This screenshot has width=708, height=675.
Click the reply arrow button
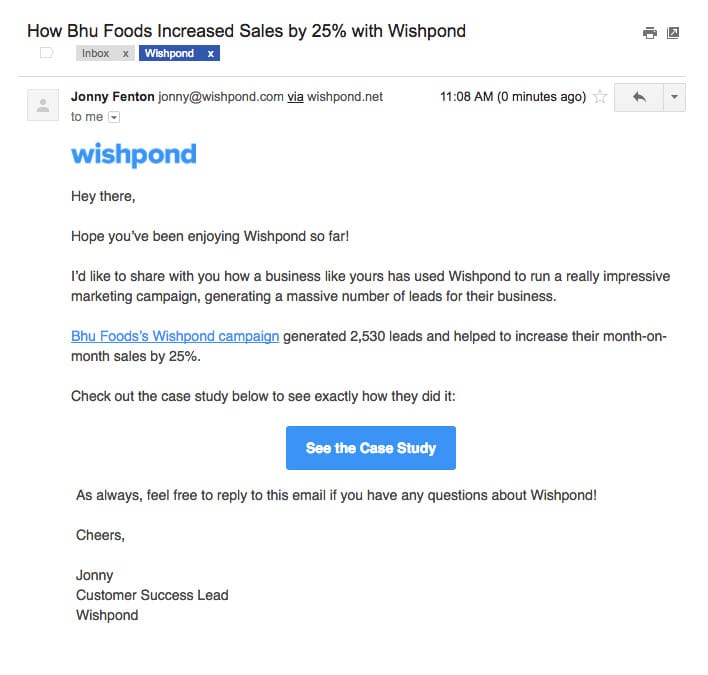pyautogui.click(x=638, y=97)
